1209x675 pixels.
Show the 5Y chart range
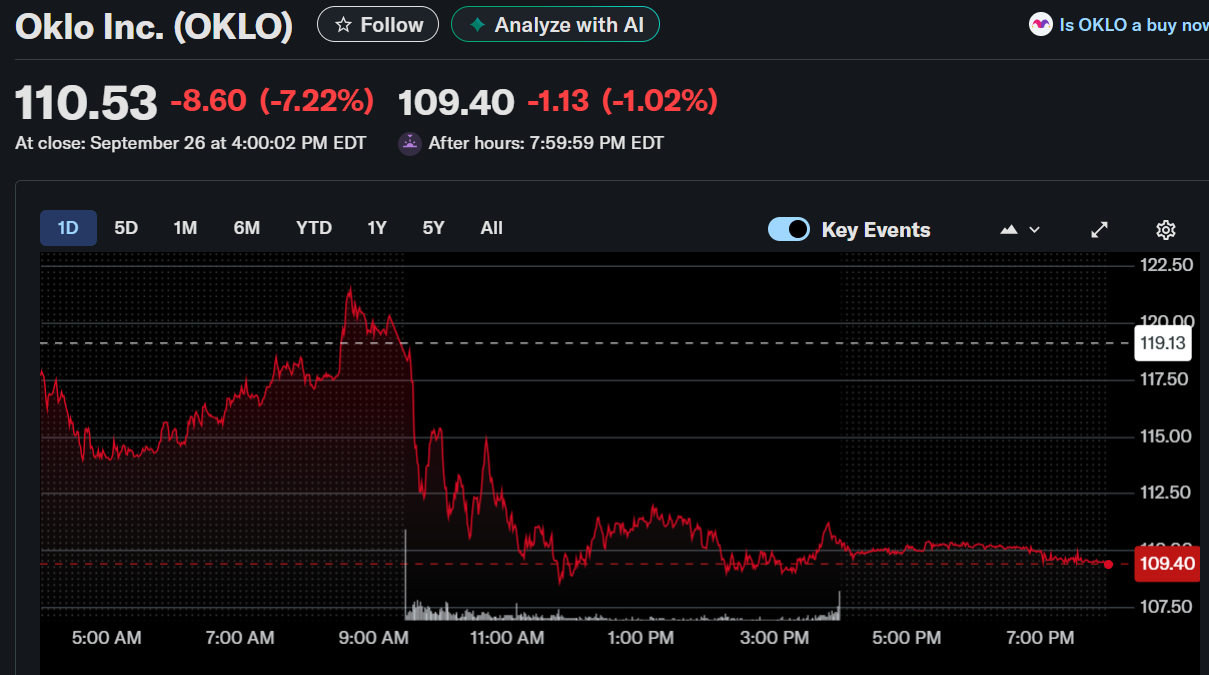click(x=433, y=228)
